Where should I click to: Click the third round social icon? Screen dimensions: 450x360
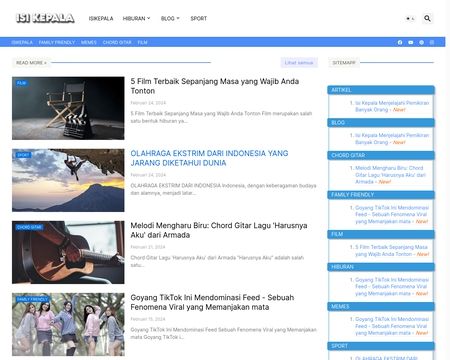421,42
